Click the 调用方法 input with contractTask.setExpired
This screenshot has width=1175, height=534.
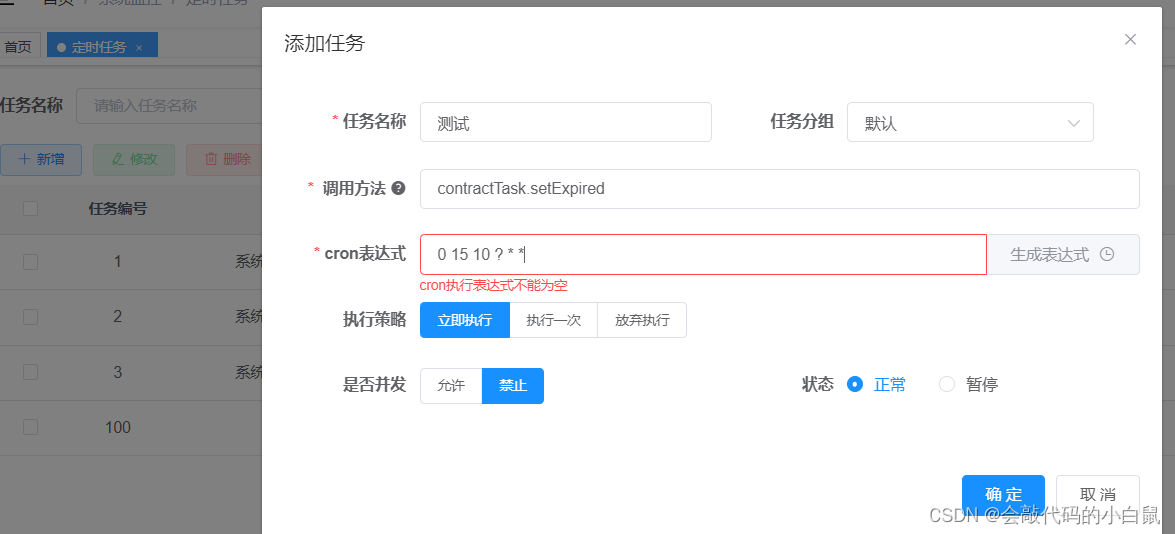tap(779, 189)
